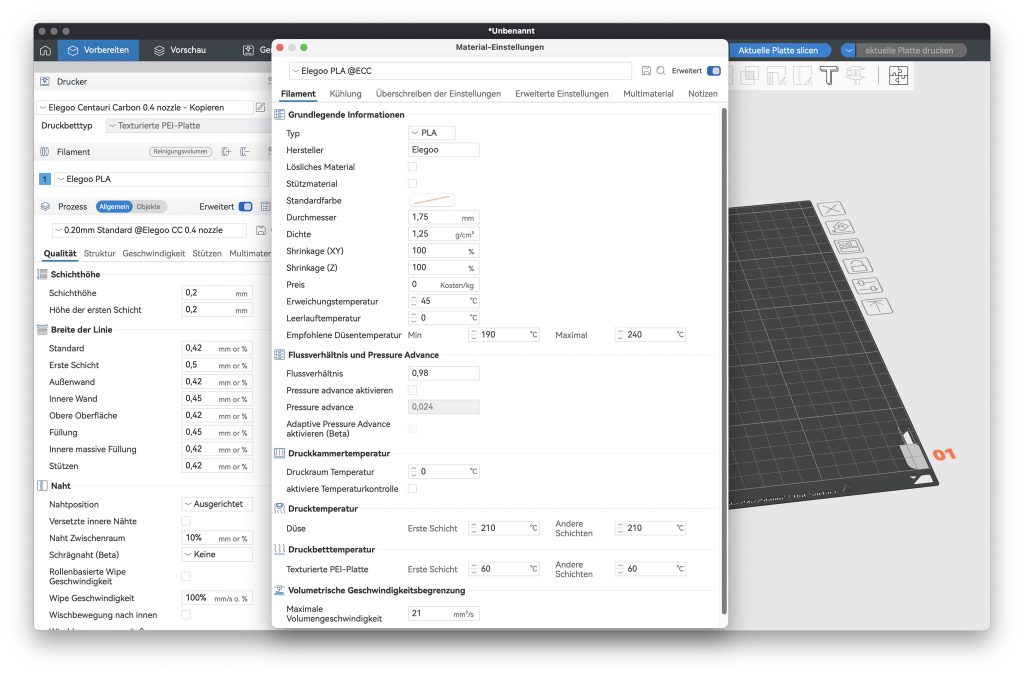Click the edit printer preset icon
Viewport: 1024px width, 675px height.
261,107
